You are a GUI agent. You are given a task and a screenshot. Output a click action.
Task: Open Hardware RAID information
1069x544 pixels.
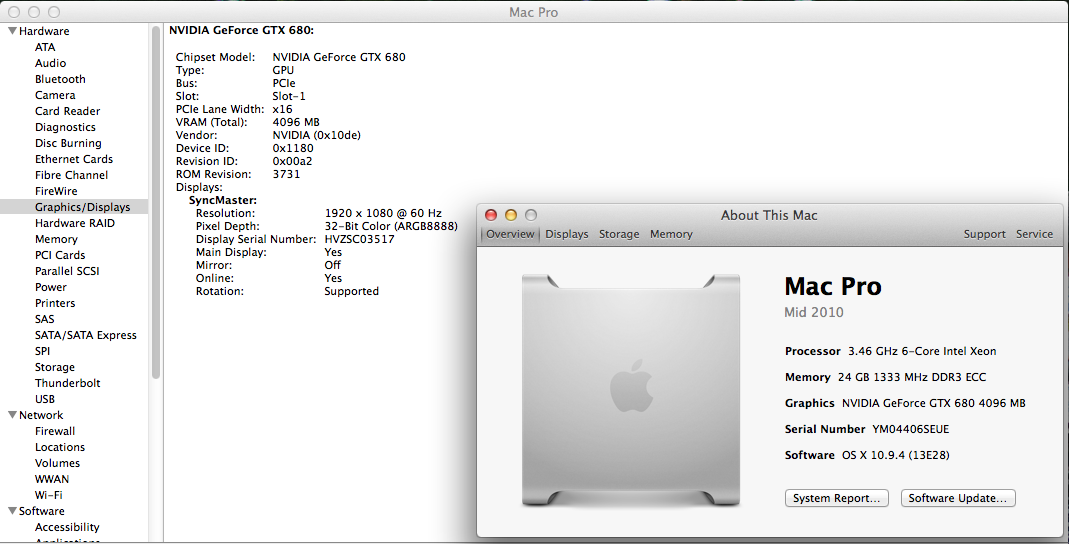coord(75,223)
